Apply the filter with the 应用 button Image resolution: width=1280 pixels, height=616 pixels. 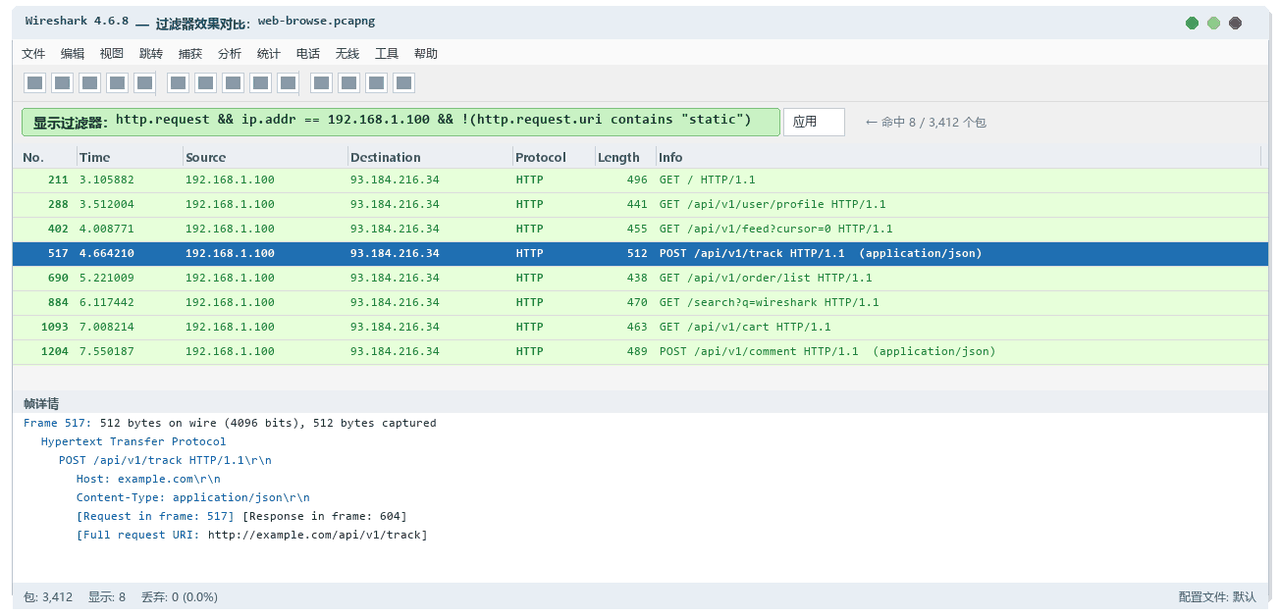pos(814,122)
